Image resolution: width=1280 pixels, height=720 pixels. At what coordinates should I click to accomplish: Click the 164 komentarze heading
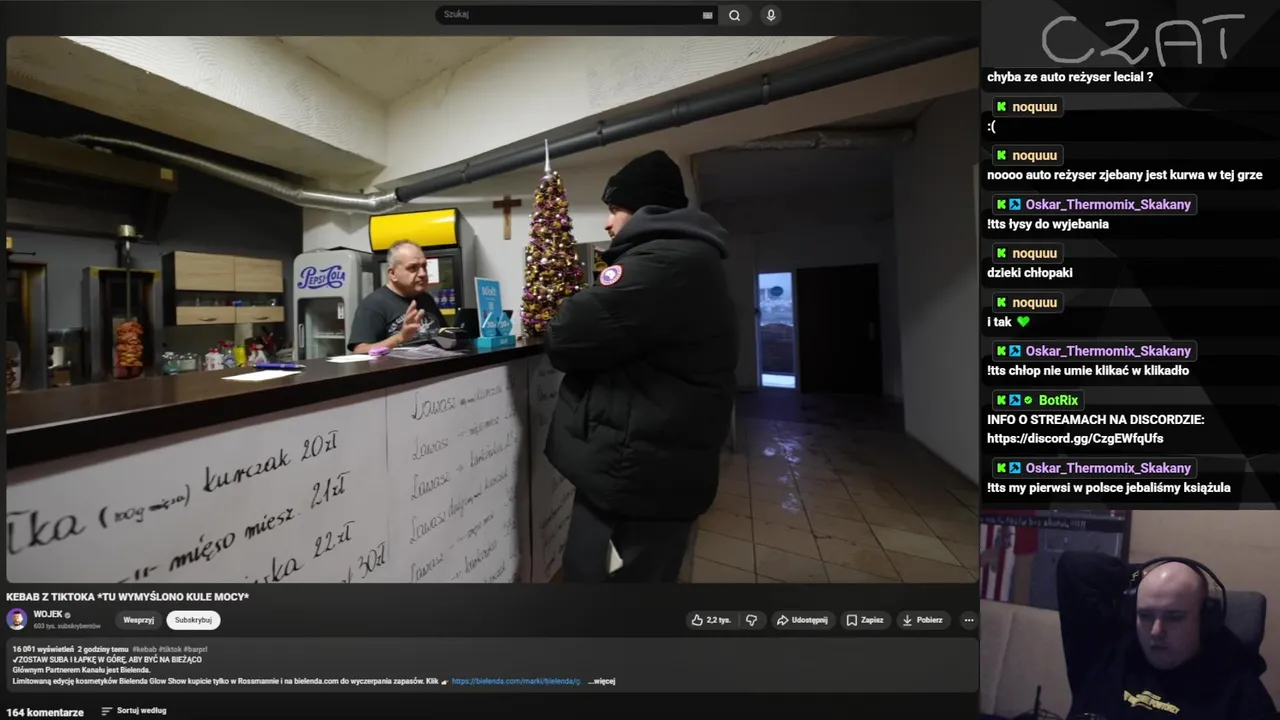45,712
